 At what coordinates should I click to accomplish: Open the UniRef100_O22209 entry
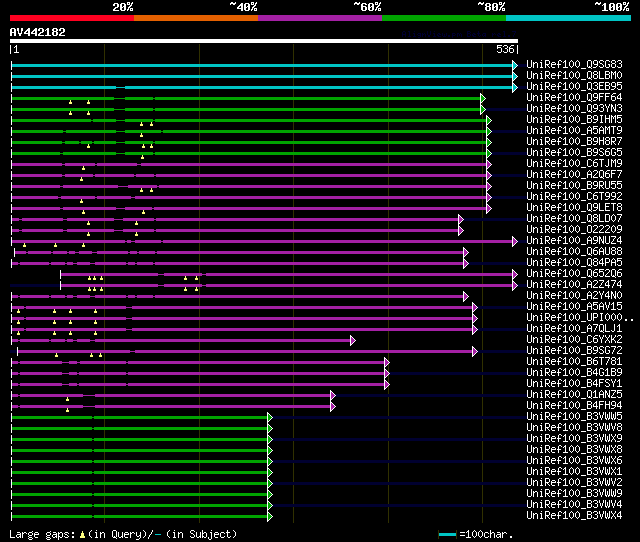click(x=574, y=230)
